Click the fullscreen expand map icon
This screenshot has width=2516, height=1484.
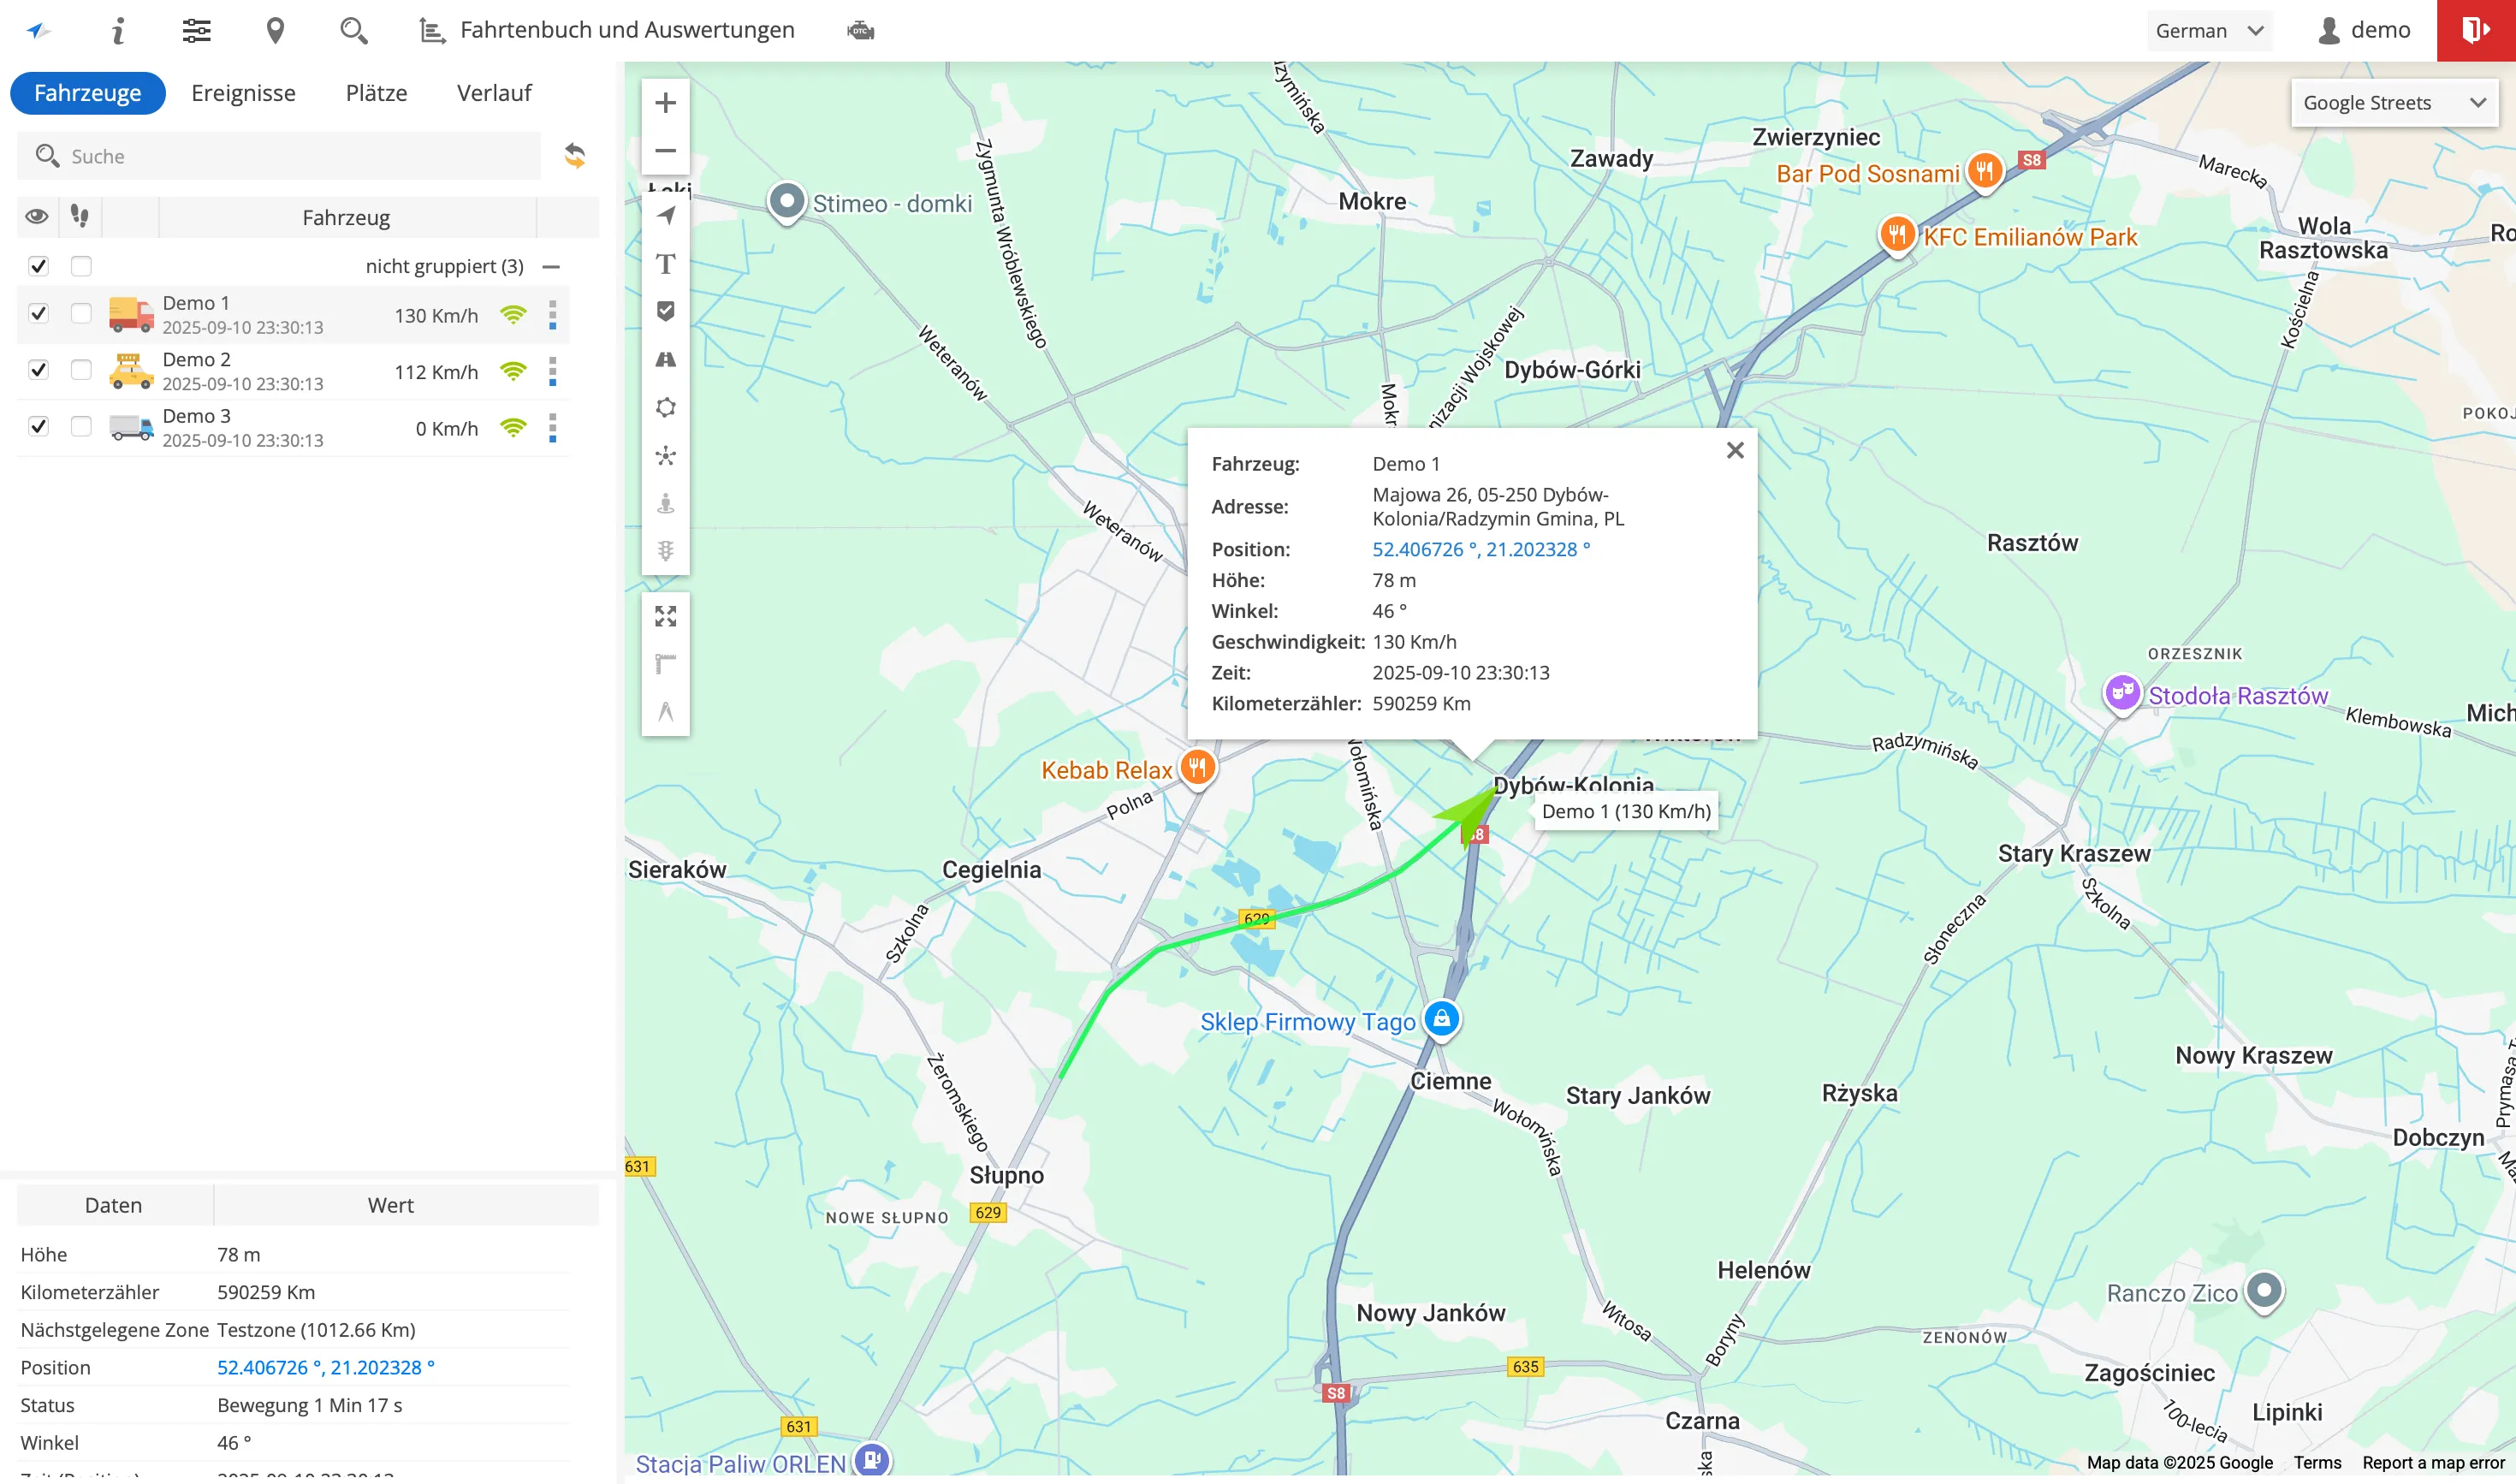click(665, 616)
